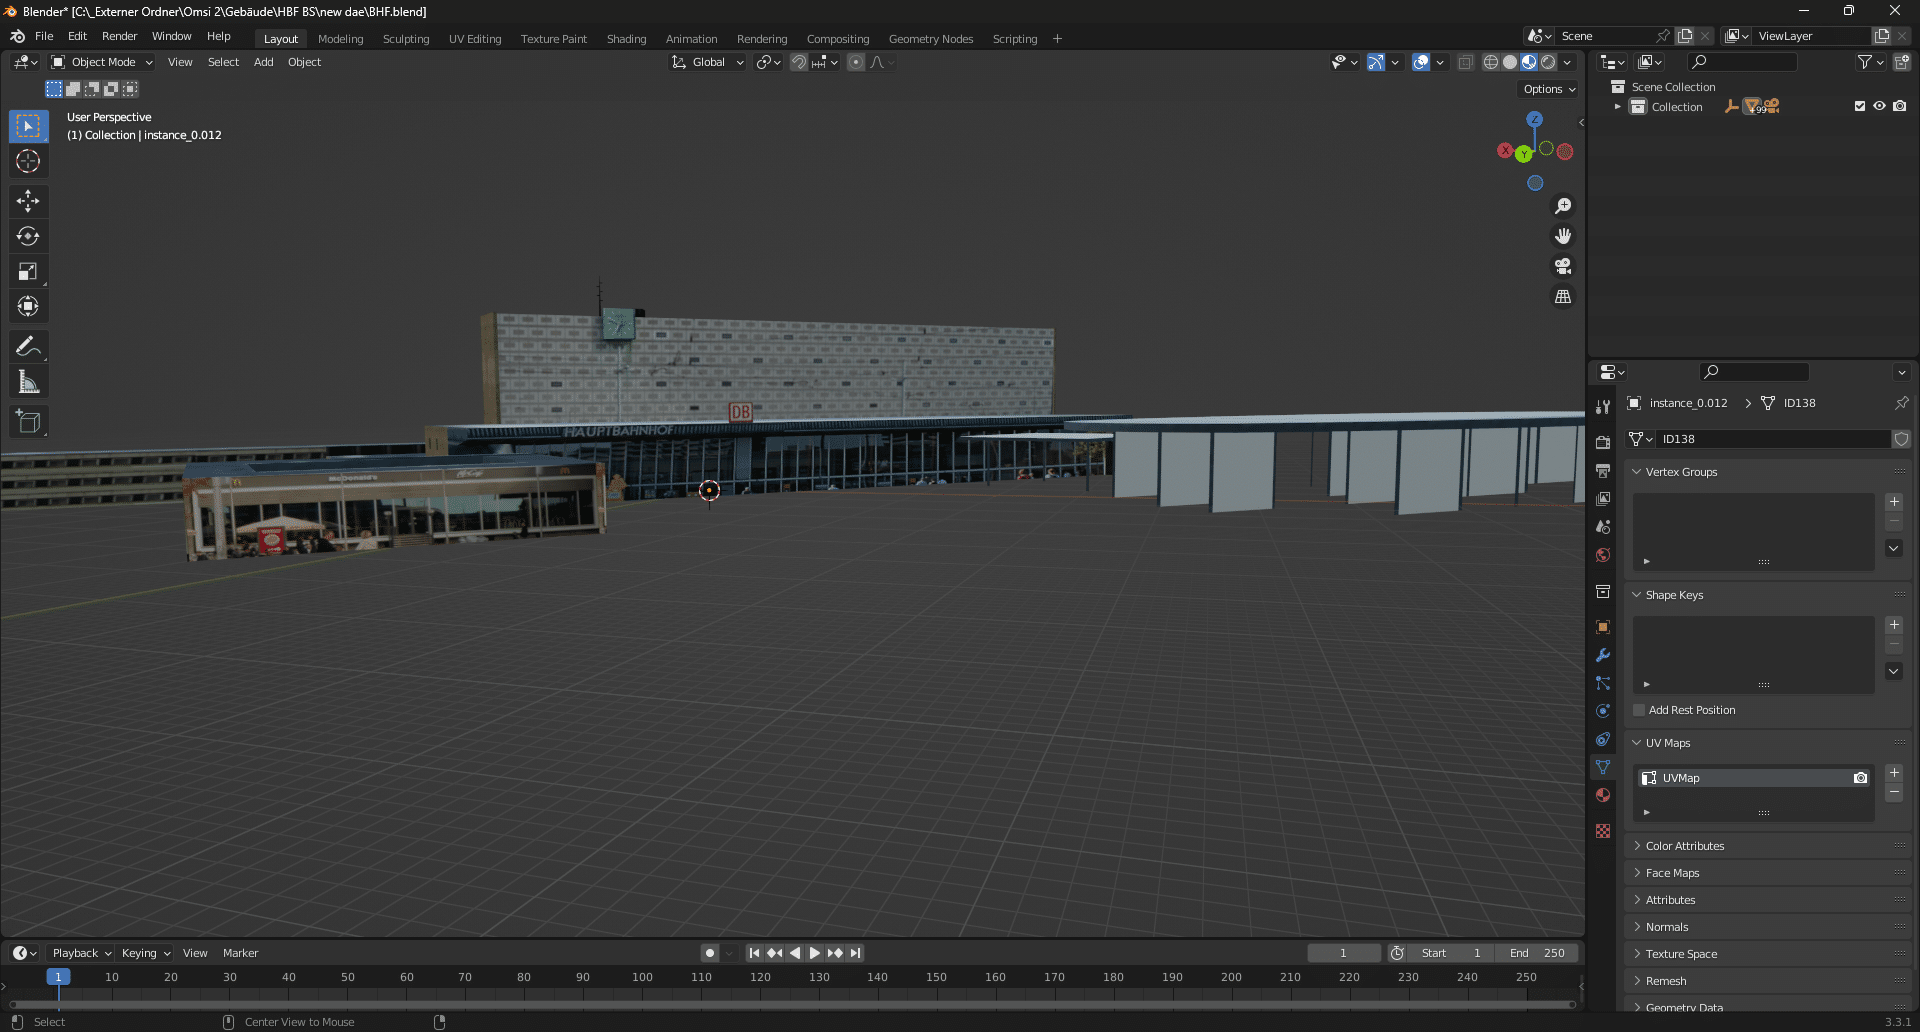
Task: Select the Move tool in toolbar
Action: [x=28, y=201]
